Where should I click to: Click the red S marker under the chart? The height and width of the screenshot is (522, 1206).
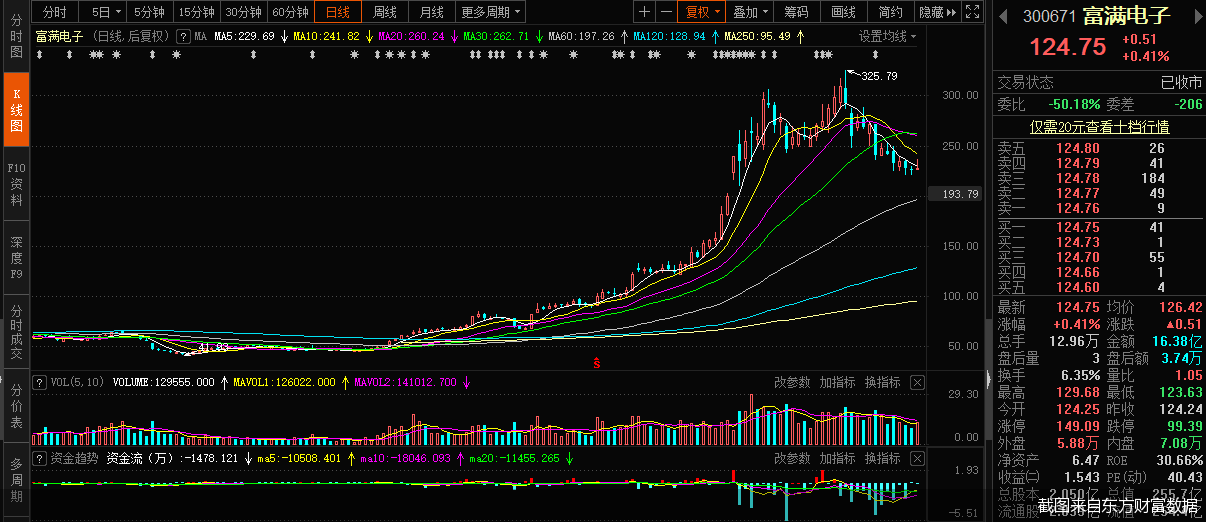click(596, 362)
